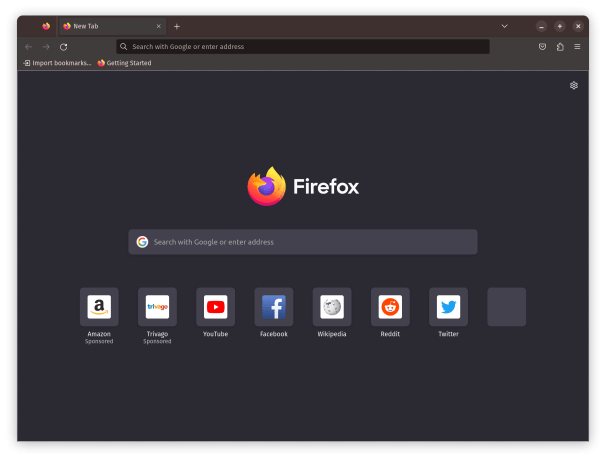The image size is (606, 460).
Task: Maximize the Firefox window
Action: click(x=560, y=26)
